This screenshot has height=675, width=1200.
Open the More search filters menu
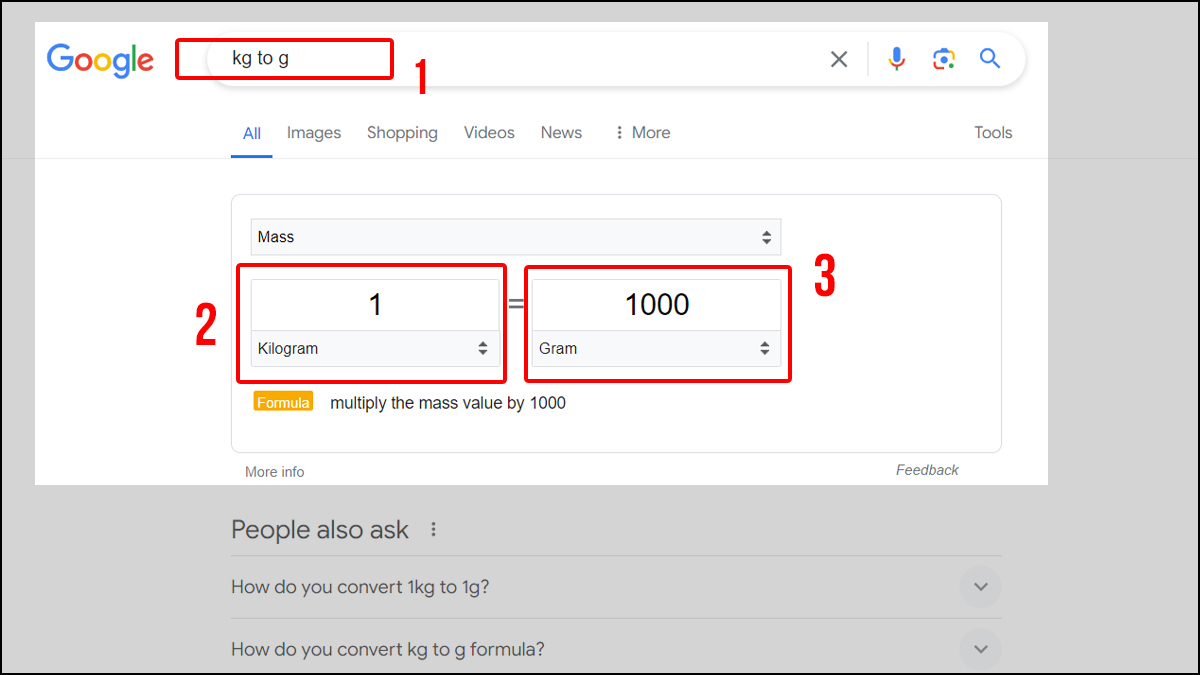(x=642, y=133)
